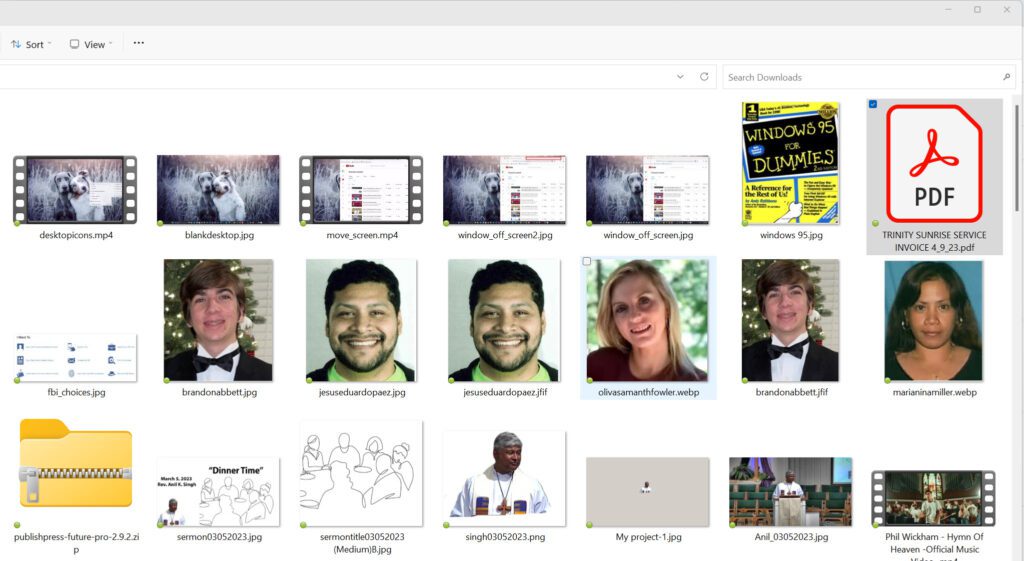Expand the address bar history dropdown
This screenshot has width=1024, height=561.
click(680, 76)
